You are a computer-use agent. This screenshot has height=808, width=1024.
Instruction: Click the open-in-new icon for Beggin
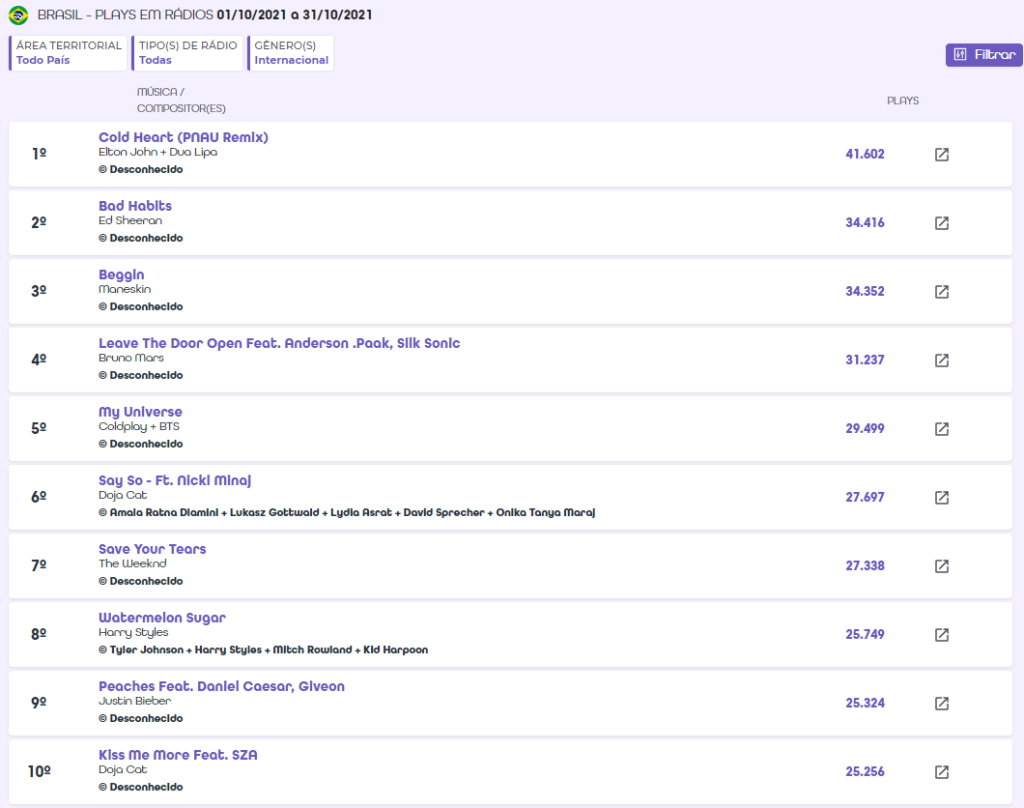pyautogui.click(x=941, y=292)
